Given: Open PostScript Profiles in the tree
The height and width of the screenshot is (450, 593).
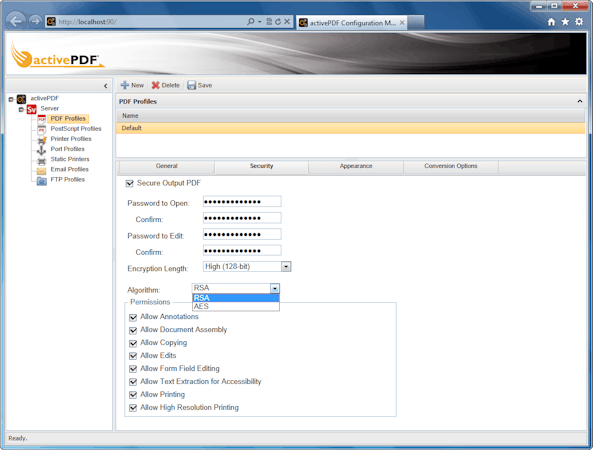Looking at the screenshot, I should click(76, 129).
